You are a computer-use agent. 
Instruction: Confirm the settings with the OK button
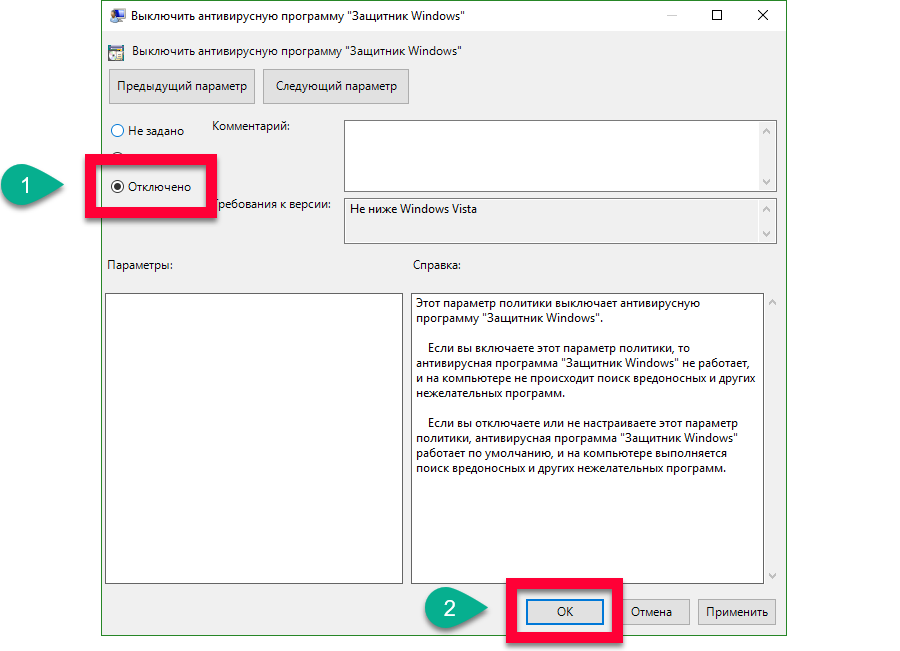[x=565, y=612]
